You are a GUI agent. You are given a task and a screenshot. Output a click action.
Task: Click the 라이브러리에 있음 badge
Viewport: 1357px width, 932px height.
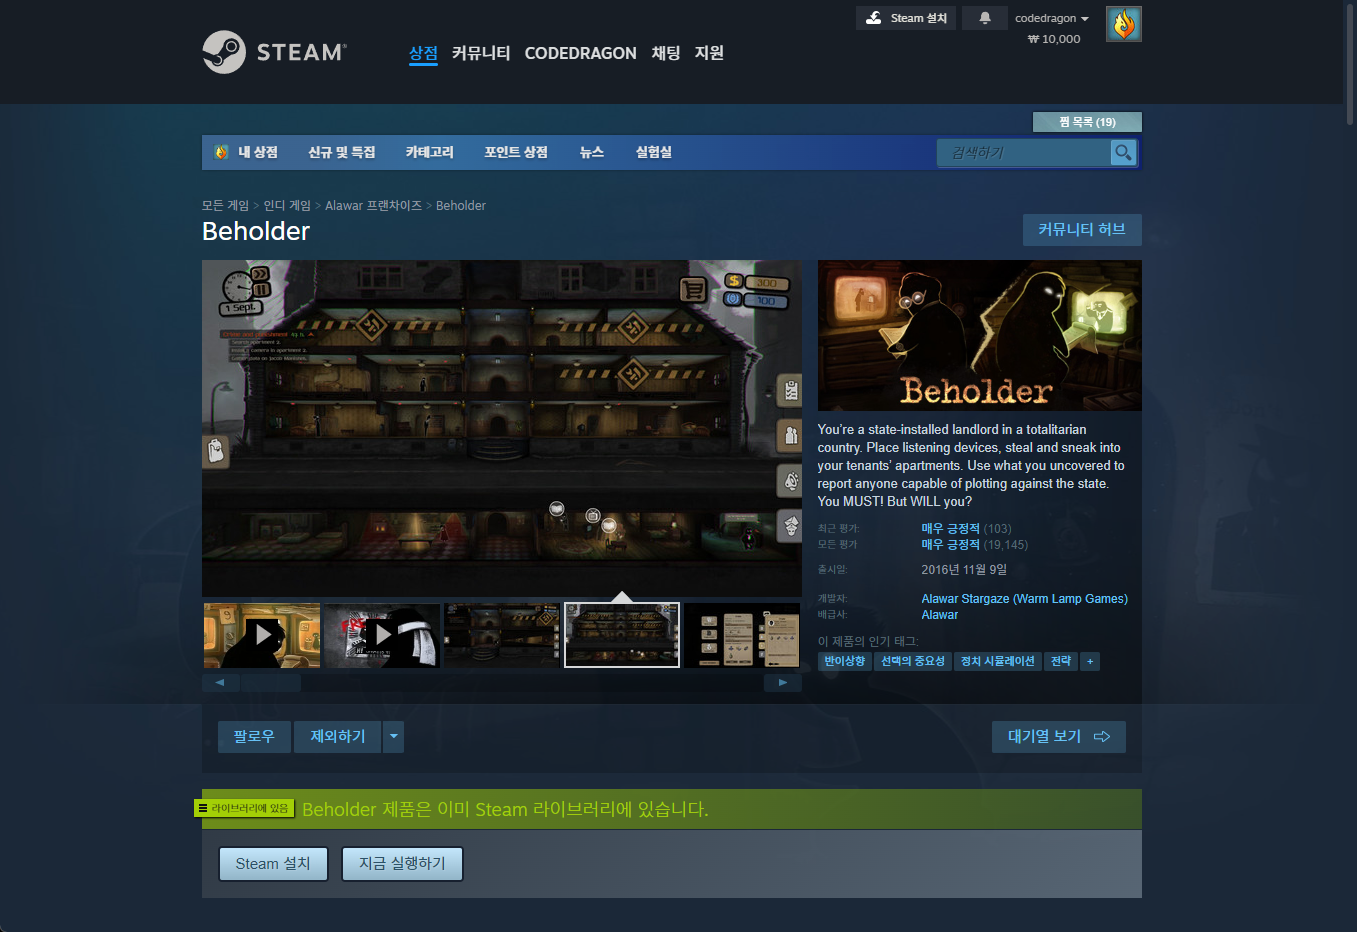(x=244, y=808)
